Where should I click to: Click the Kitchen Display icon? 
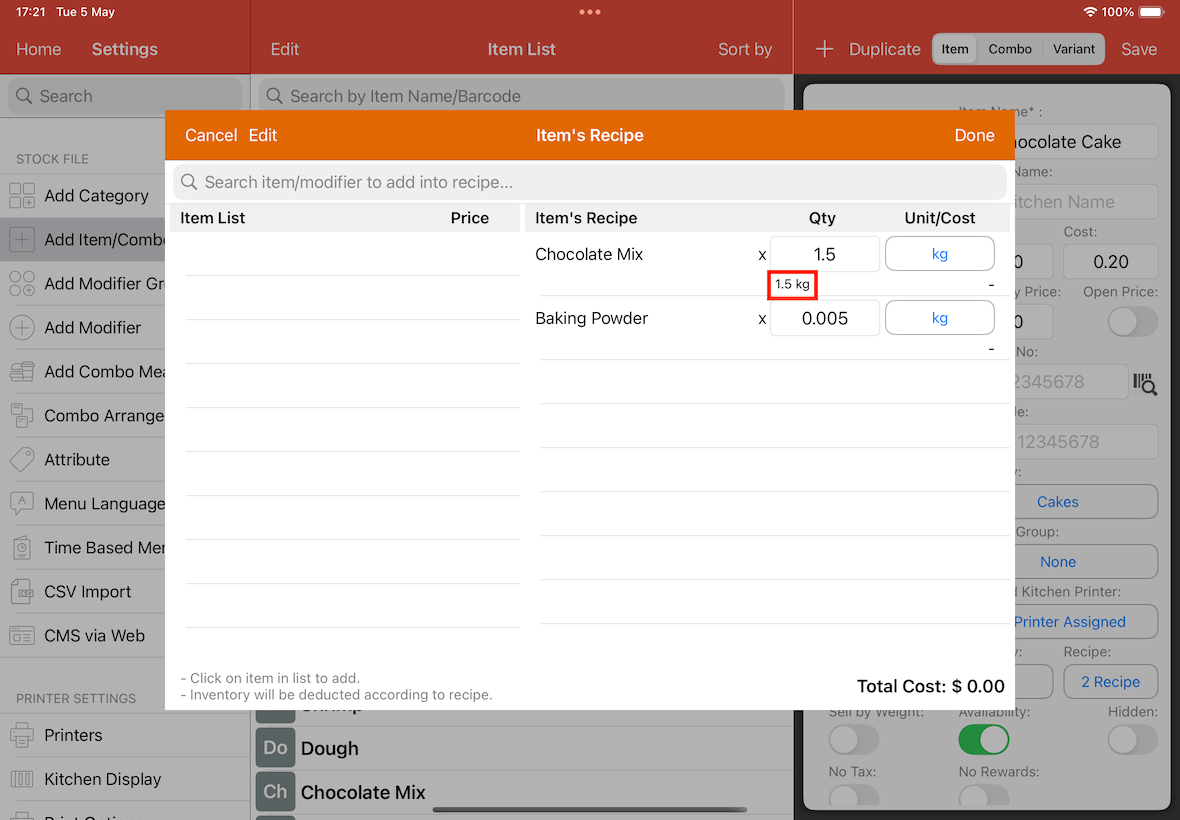coord(22,779)
